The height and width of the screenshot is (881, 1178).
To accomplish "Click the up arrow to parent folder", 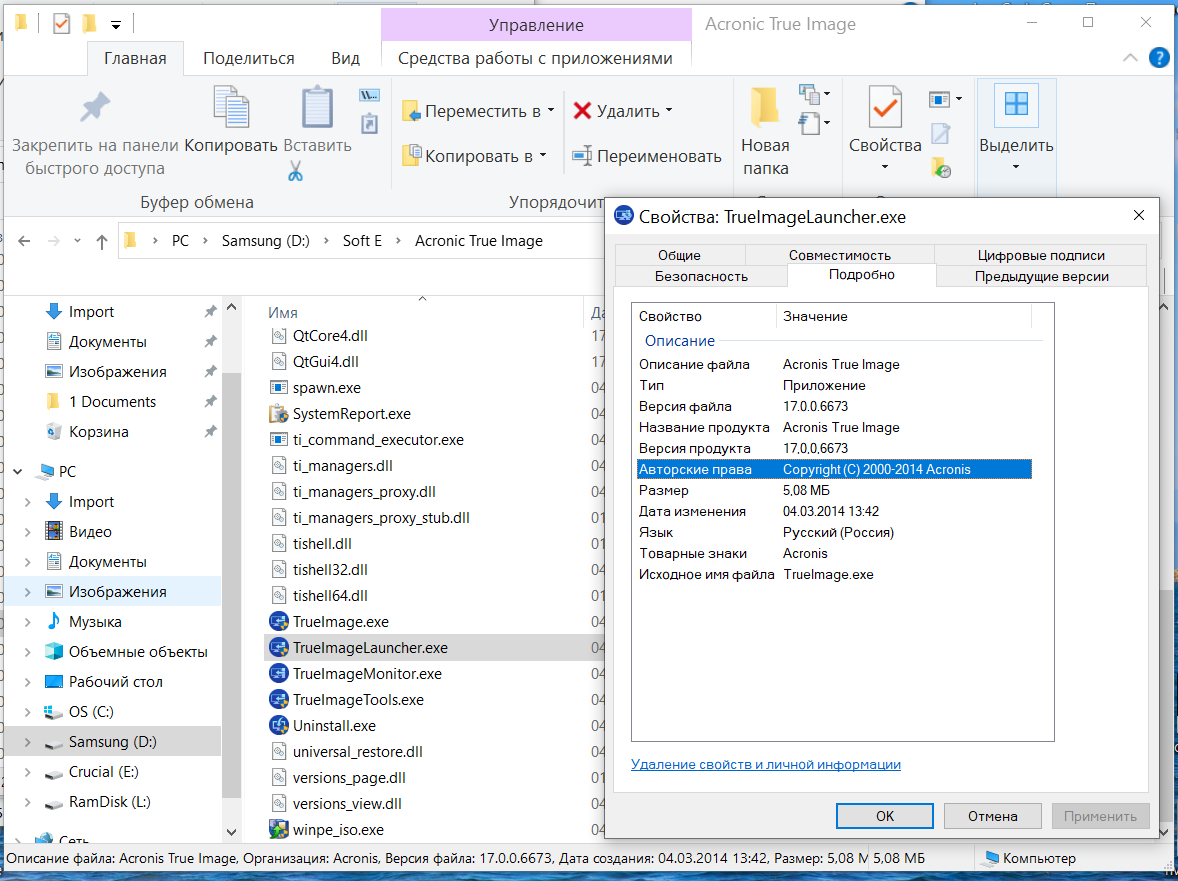I will coord(102,241).
